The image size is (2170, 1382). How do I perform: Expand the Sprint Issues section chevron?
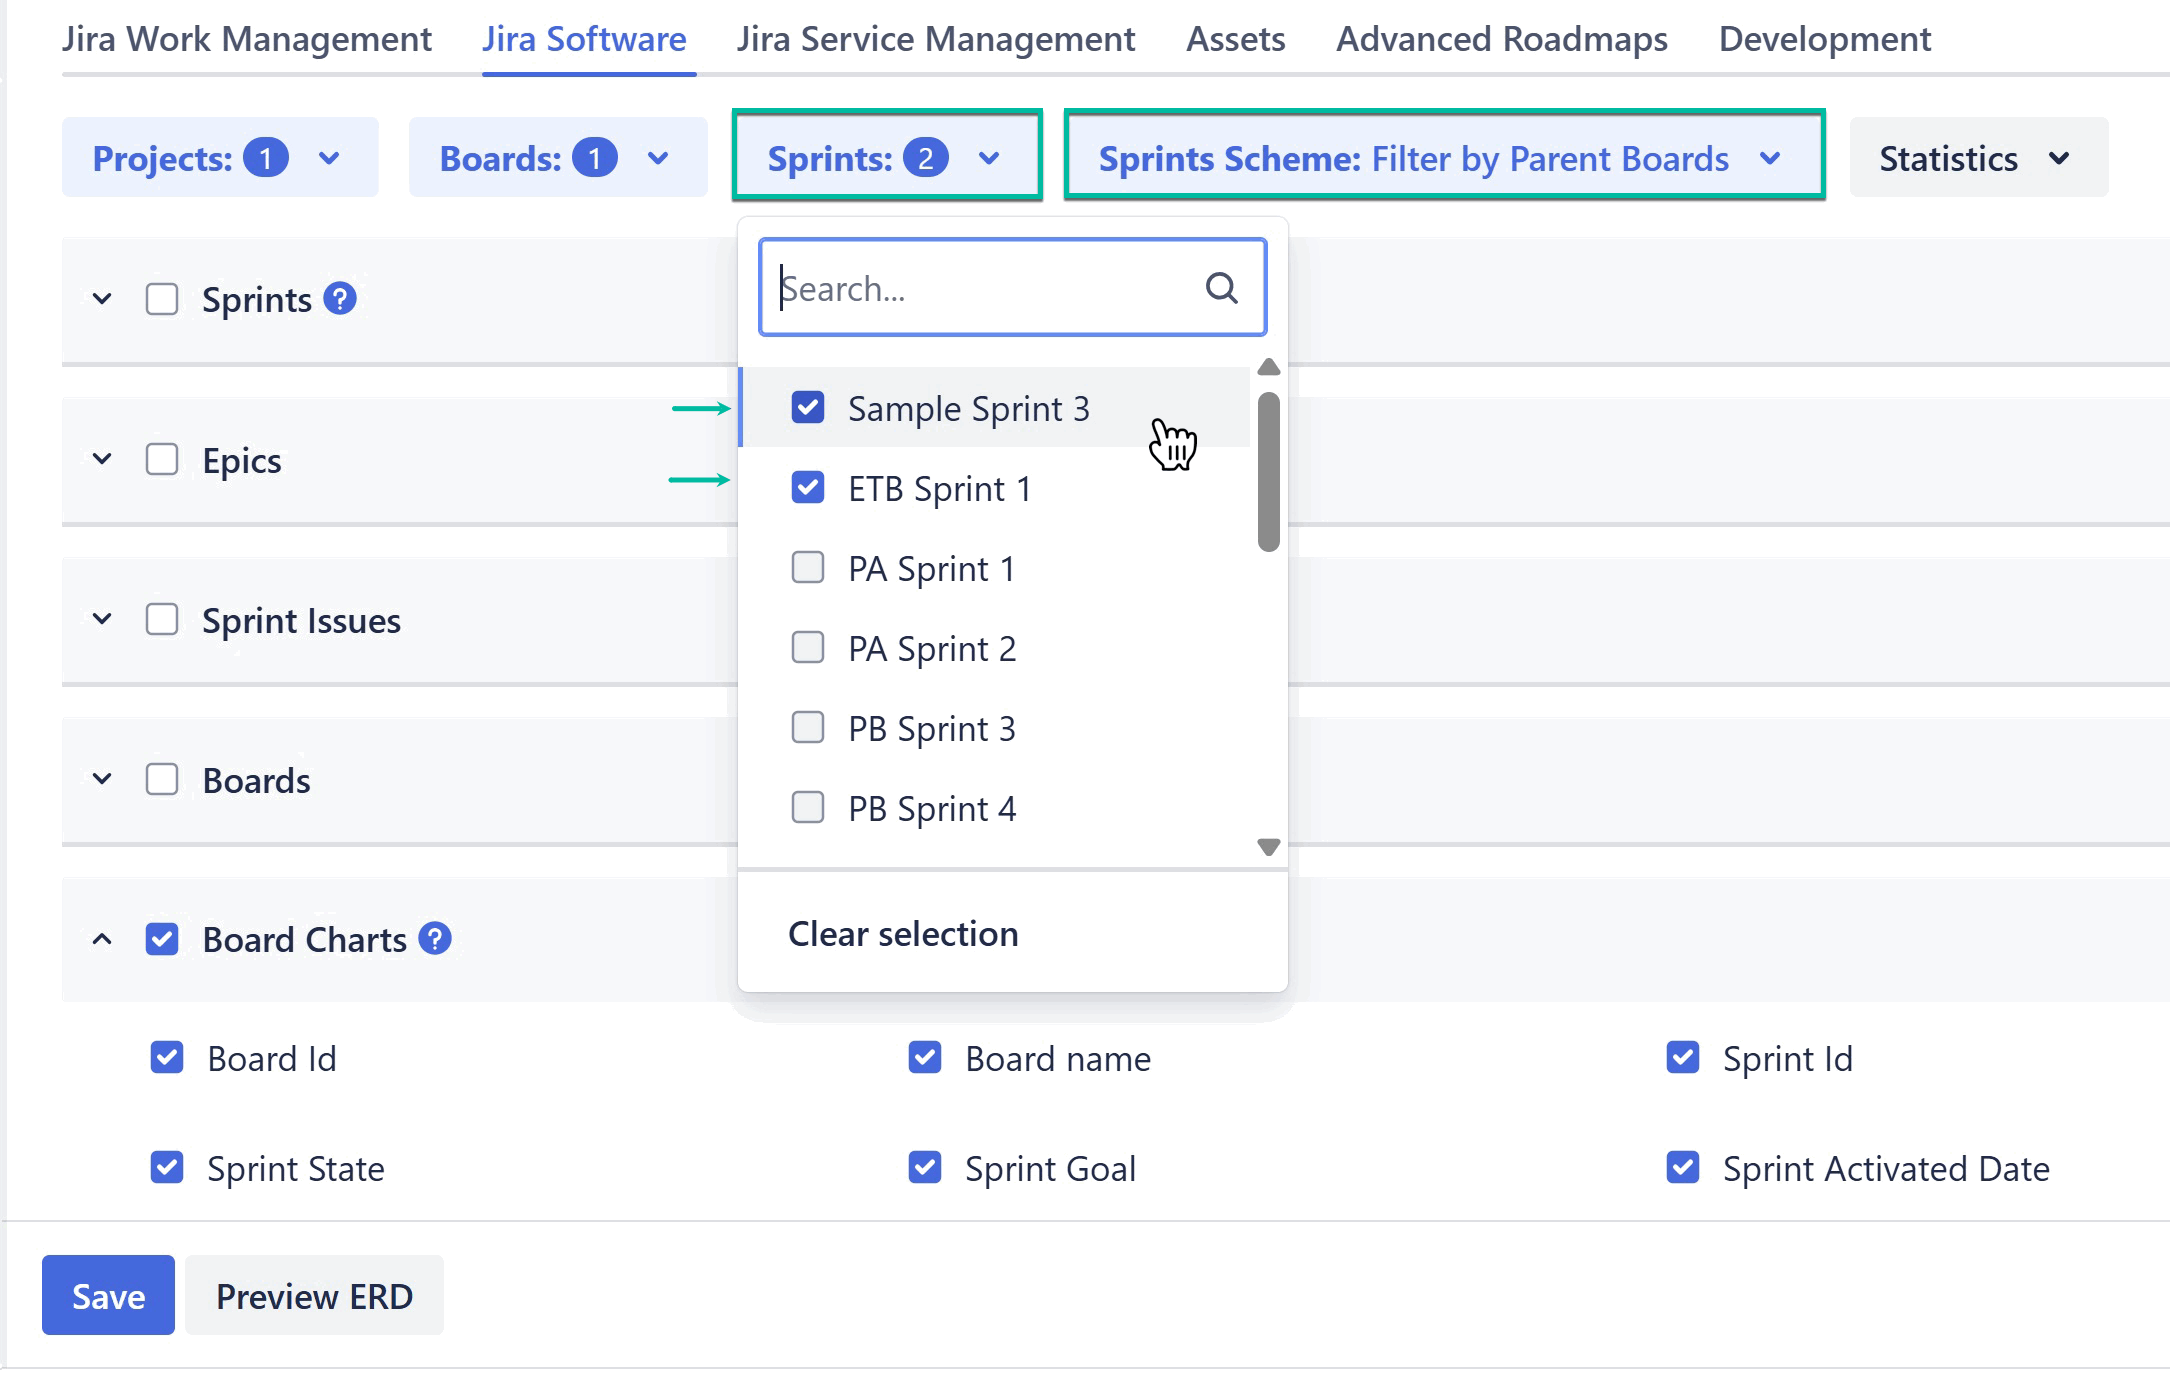(102, 619)
